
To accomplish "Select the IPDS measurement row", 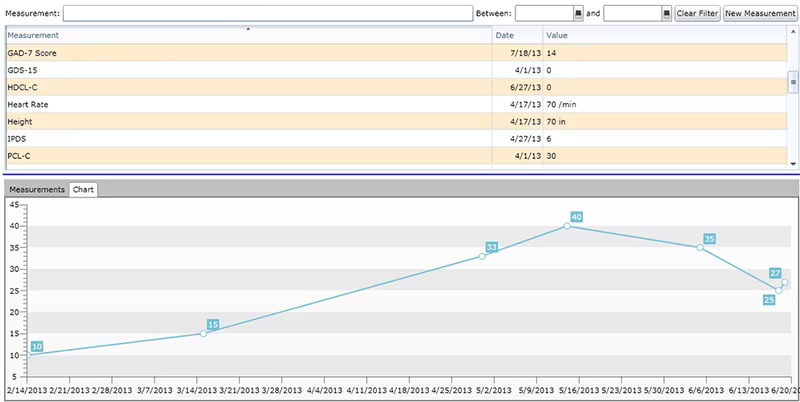I will click(x=396, y=139).
